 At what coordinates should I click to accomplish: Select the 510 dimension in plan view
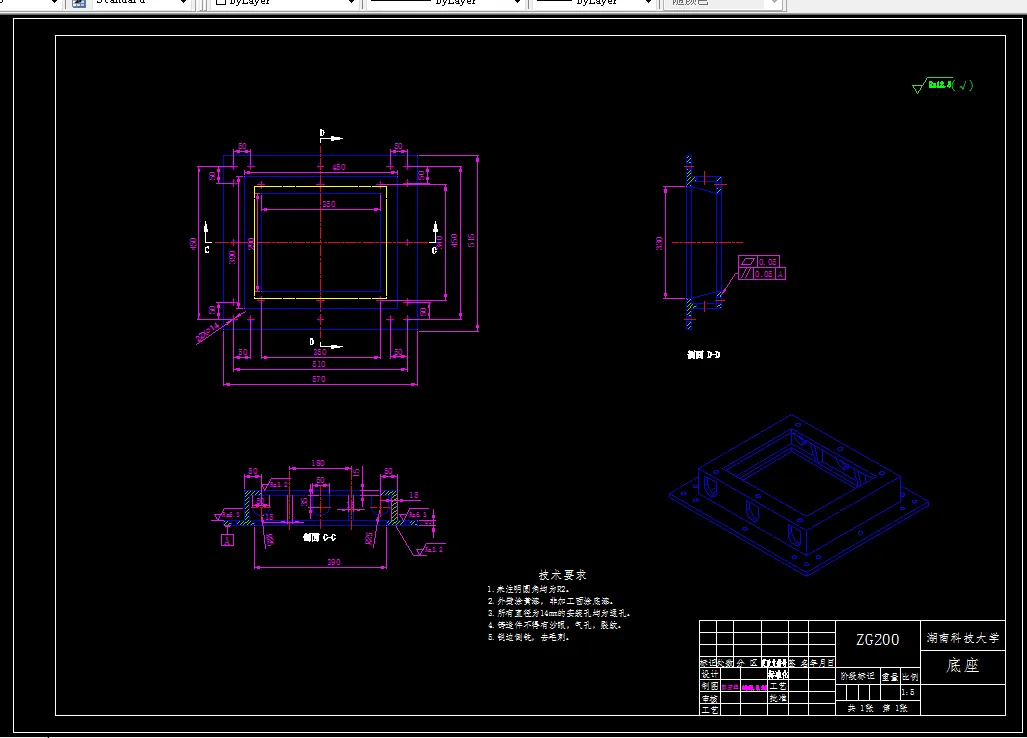pyautogui.click(x=318, y=364)
